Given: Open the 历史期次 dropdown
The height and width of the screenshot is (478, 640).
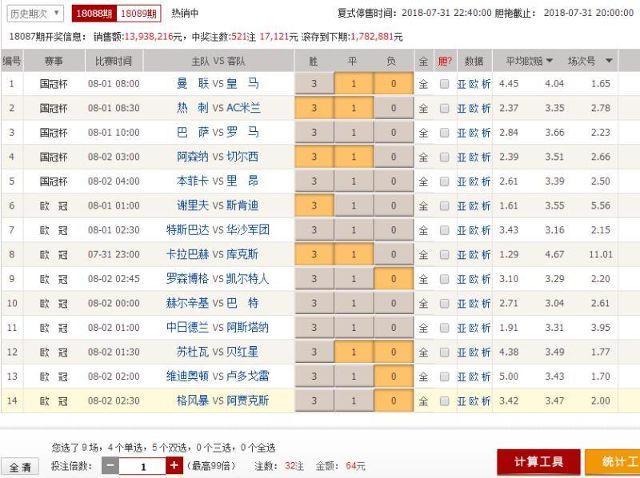Looking at the screenshot, I should coord(35,14).
